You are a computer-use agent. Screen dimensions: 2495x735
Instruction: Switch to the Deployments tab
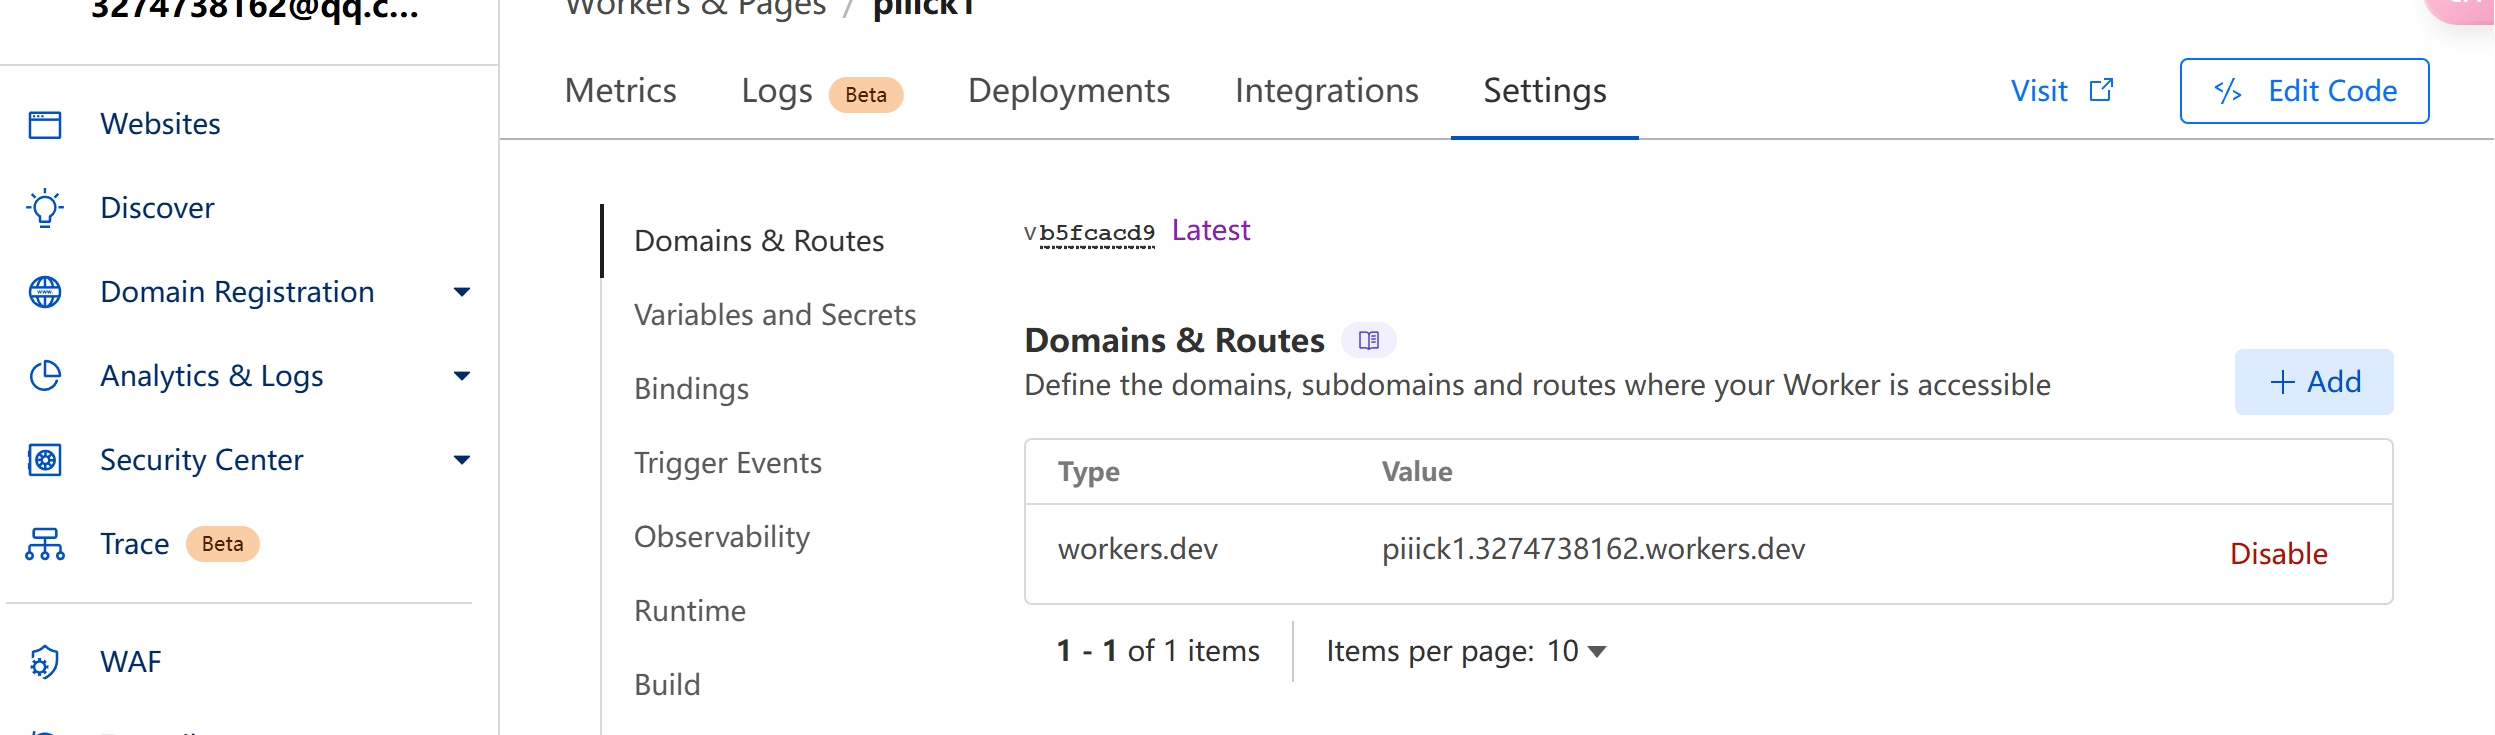pyautogui.click(x=1068, y=91)
